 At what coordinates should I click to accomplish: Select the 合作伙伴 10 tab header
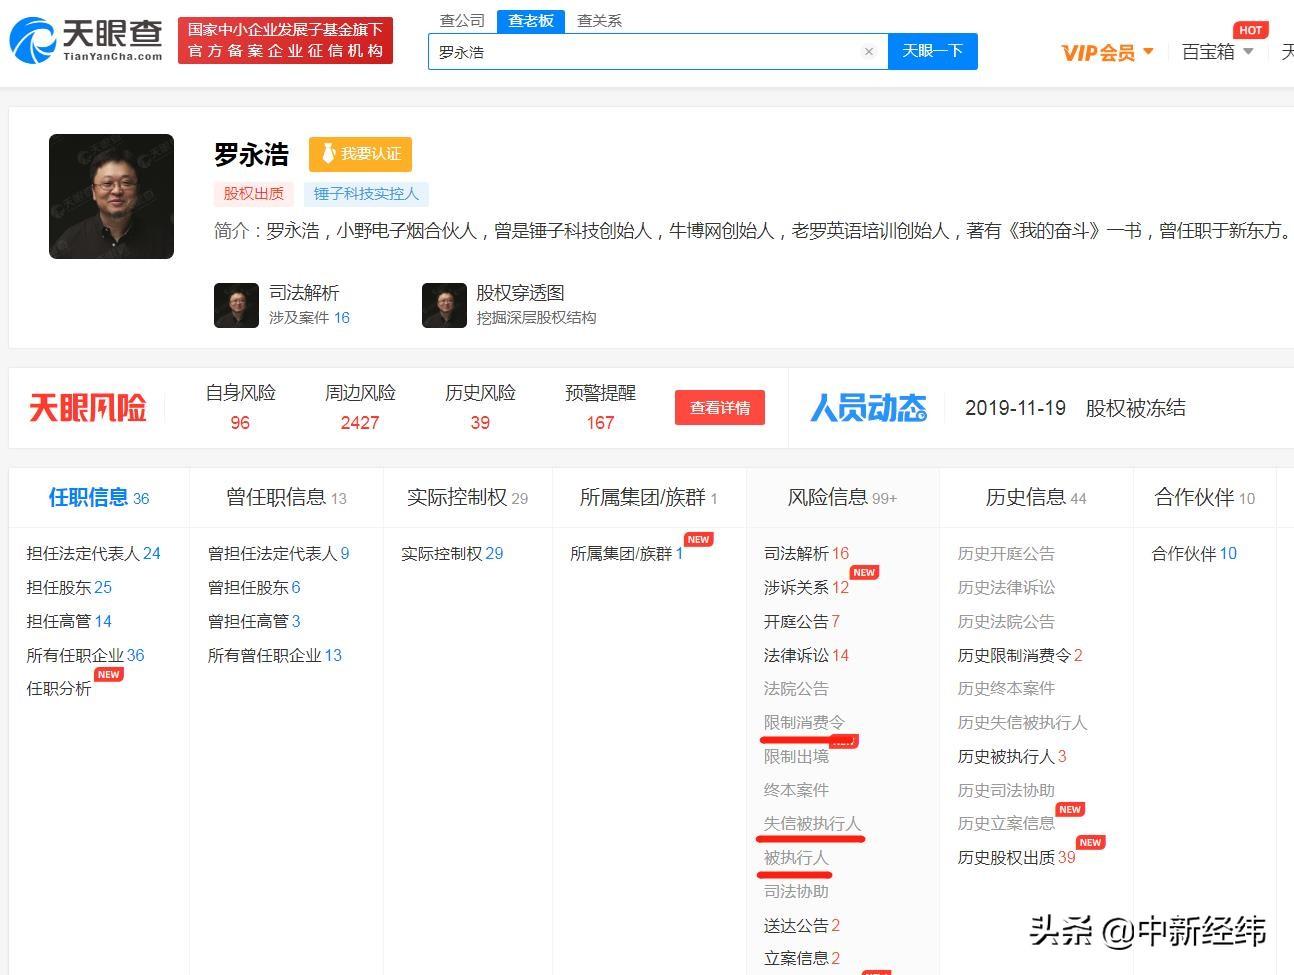coord(1204,498)
